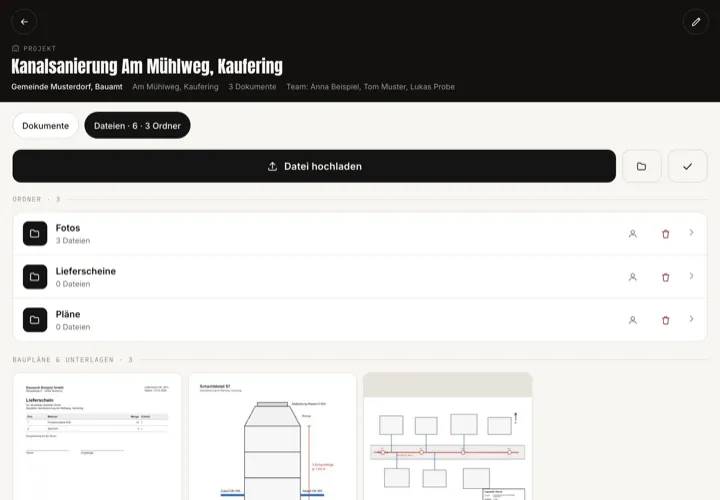720x500 pixels.
Task: Open the Fotos folder icon
Action: tap(35, 234)
